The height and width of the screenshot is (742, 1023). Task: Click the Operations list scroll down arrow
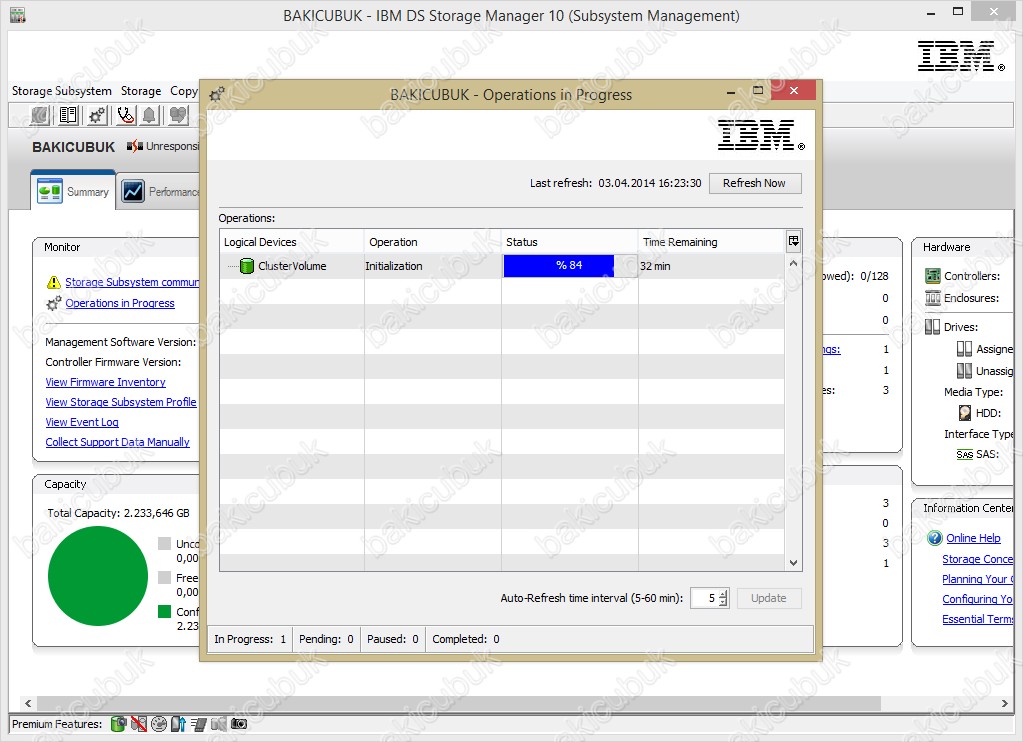coord(793,563)
